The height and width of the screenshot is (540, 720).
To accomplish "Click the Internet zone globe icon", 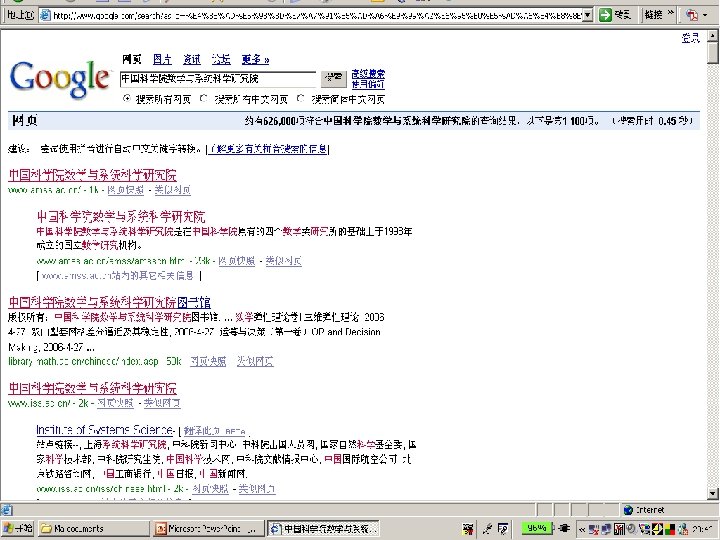I will (x=628, y=510).
